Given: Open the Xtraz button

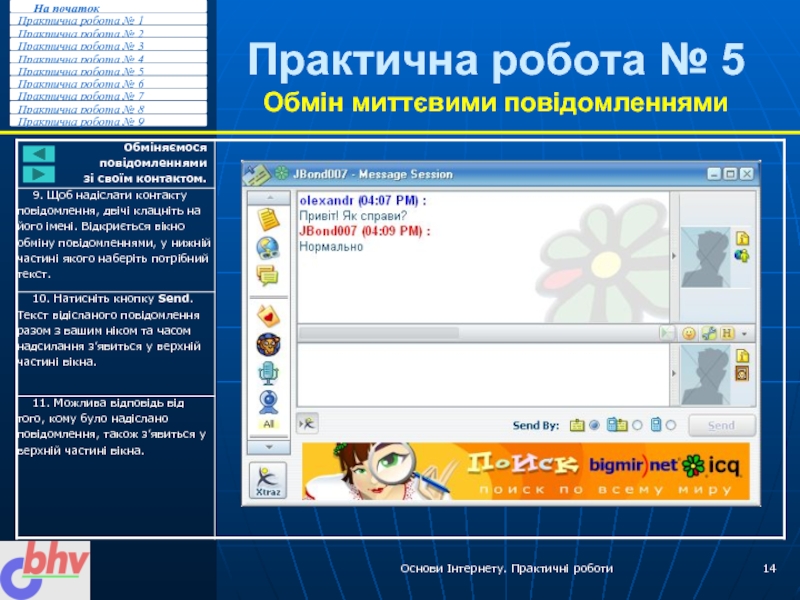Looking at the screenshot, I should (268, 480).
